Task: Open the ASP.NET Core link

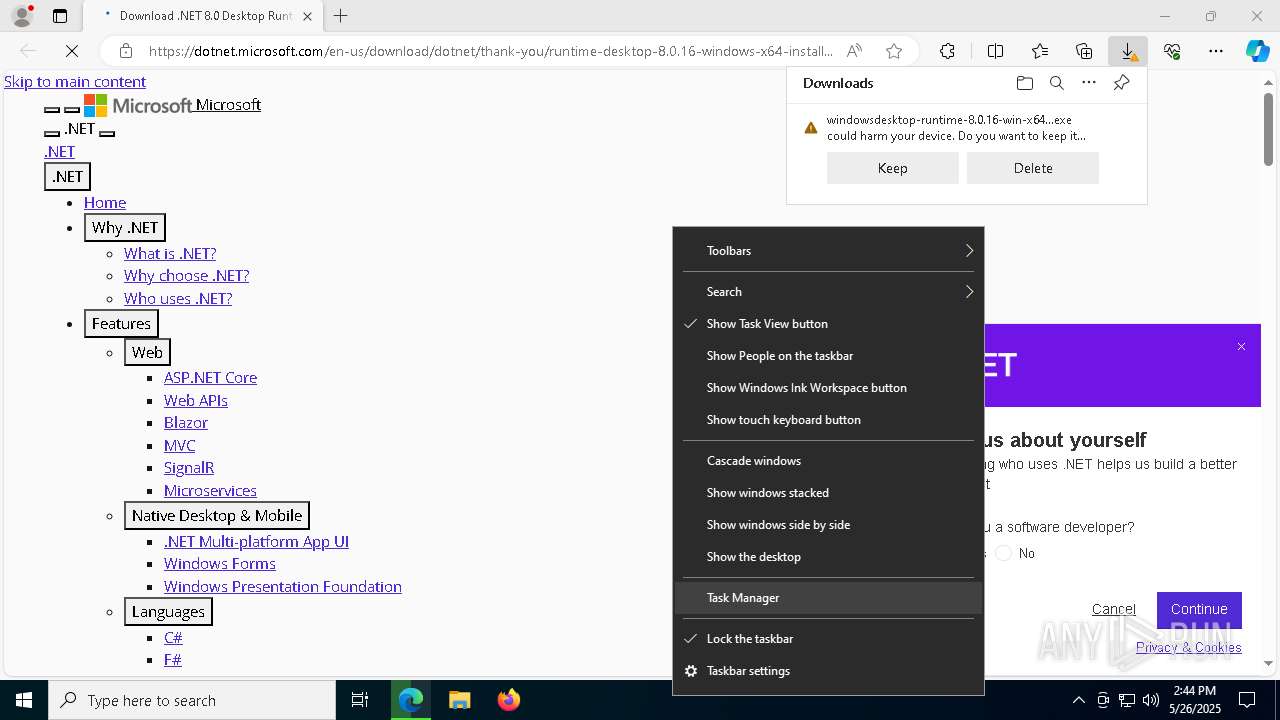Action: click(210, 377)
